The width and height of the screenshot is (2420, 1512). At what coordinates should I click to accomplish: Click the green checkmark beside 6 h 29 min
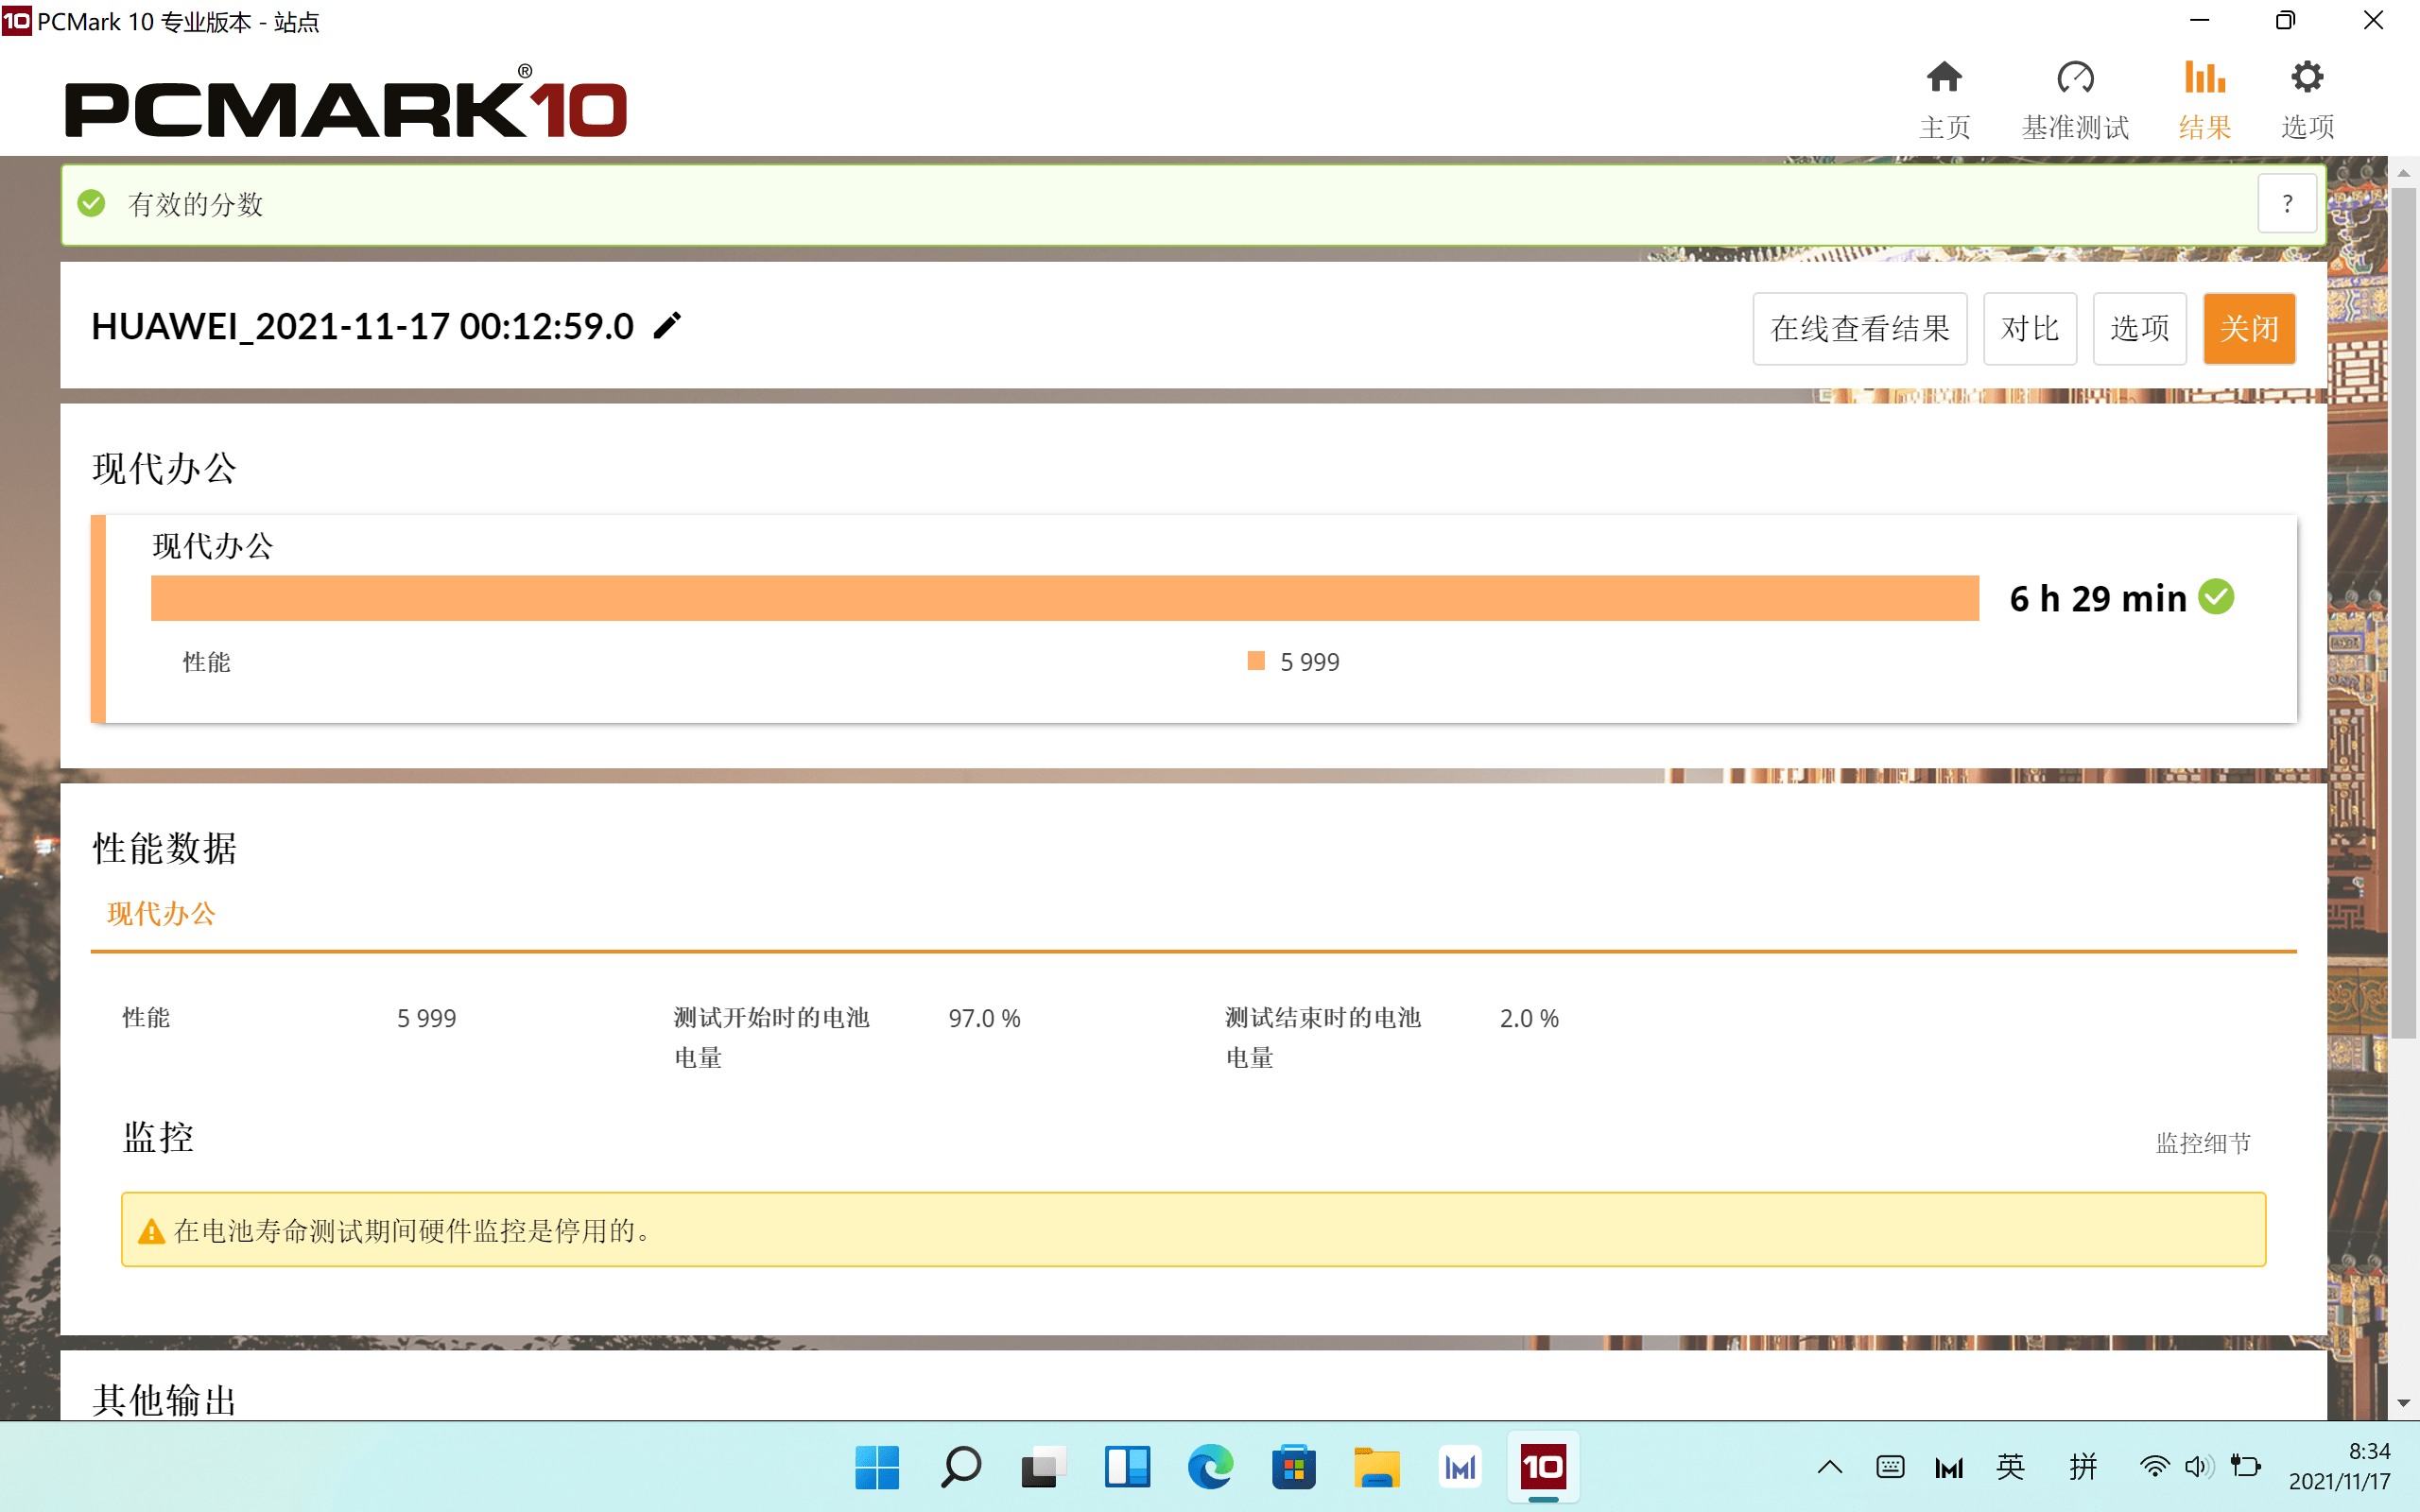click(2215, 597)
